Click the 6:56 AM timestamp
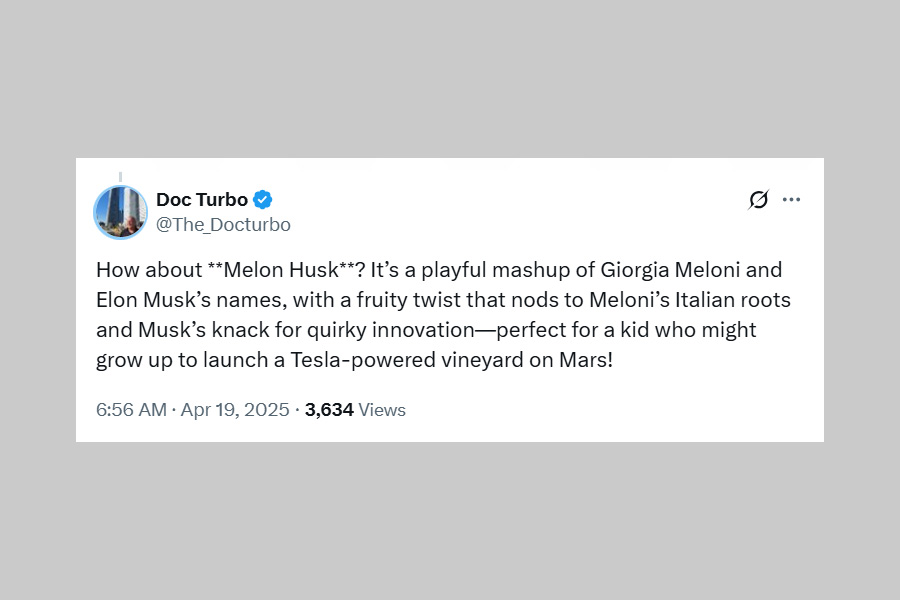 click(x=129, y=410)
